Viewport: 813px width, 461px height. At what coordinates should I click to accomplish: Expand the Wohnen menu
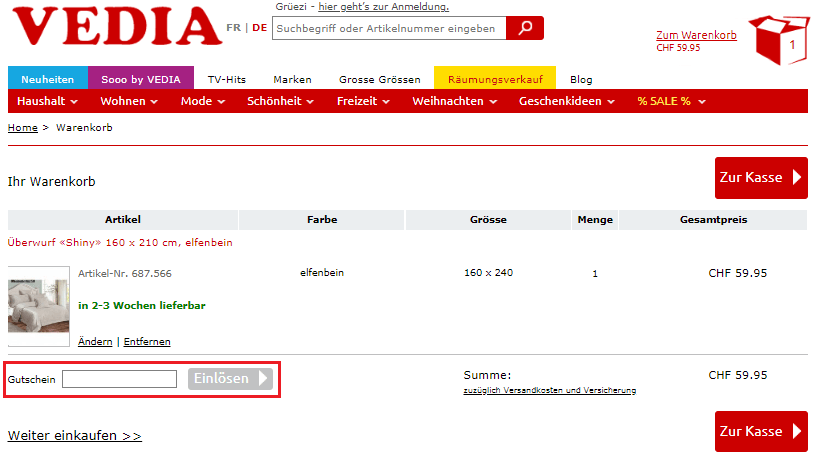point(129,101)
